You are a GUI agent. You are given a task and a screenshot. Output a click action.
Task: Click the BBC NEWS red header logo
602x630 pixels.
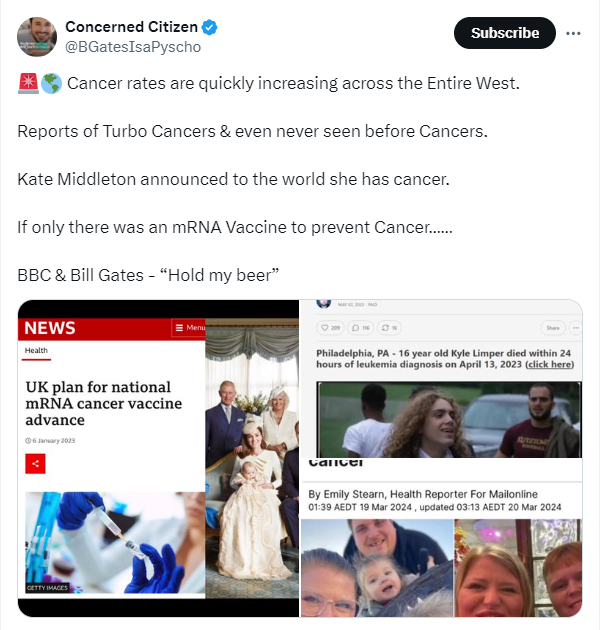tap(50, 328)
